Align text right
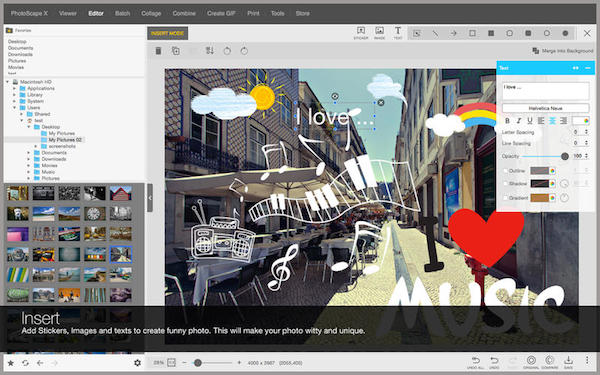This screenshot has height=375, width=600. (563, 121)
